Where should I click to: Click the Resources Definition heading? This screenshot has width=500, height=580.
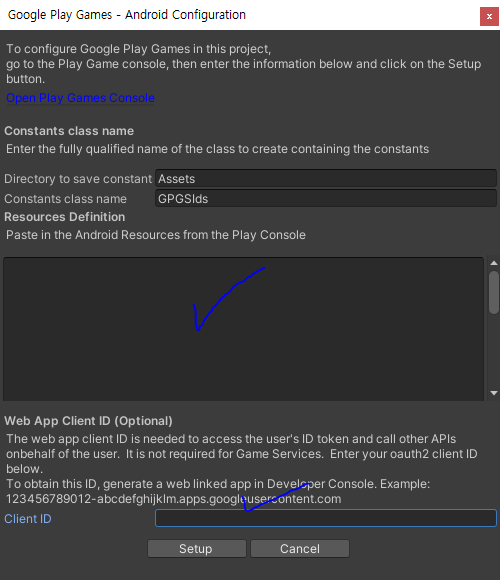[65, 217]
